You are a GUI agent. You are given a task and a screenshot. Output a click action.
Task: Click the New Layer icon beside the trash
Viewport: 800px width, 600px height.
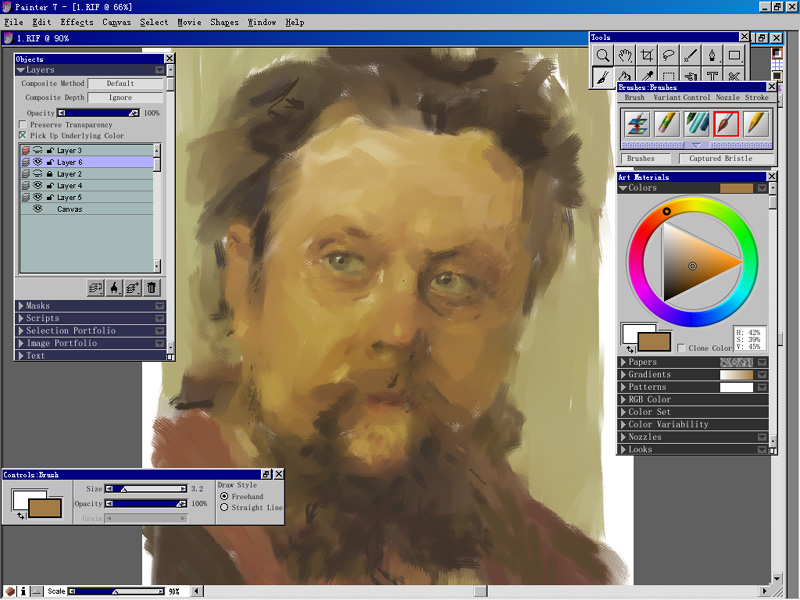(x=133, y=288)
